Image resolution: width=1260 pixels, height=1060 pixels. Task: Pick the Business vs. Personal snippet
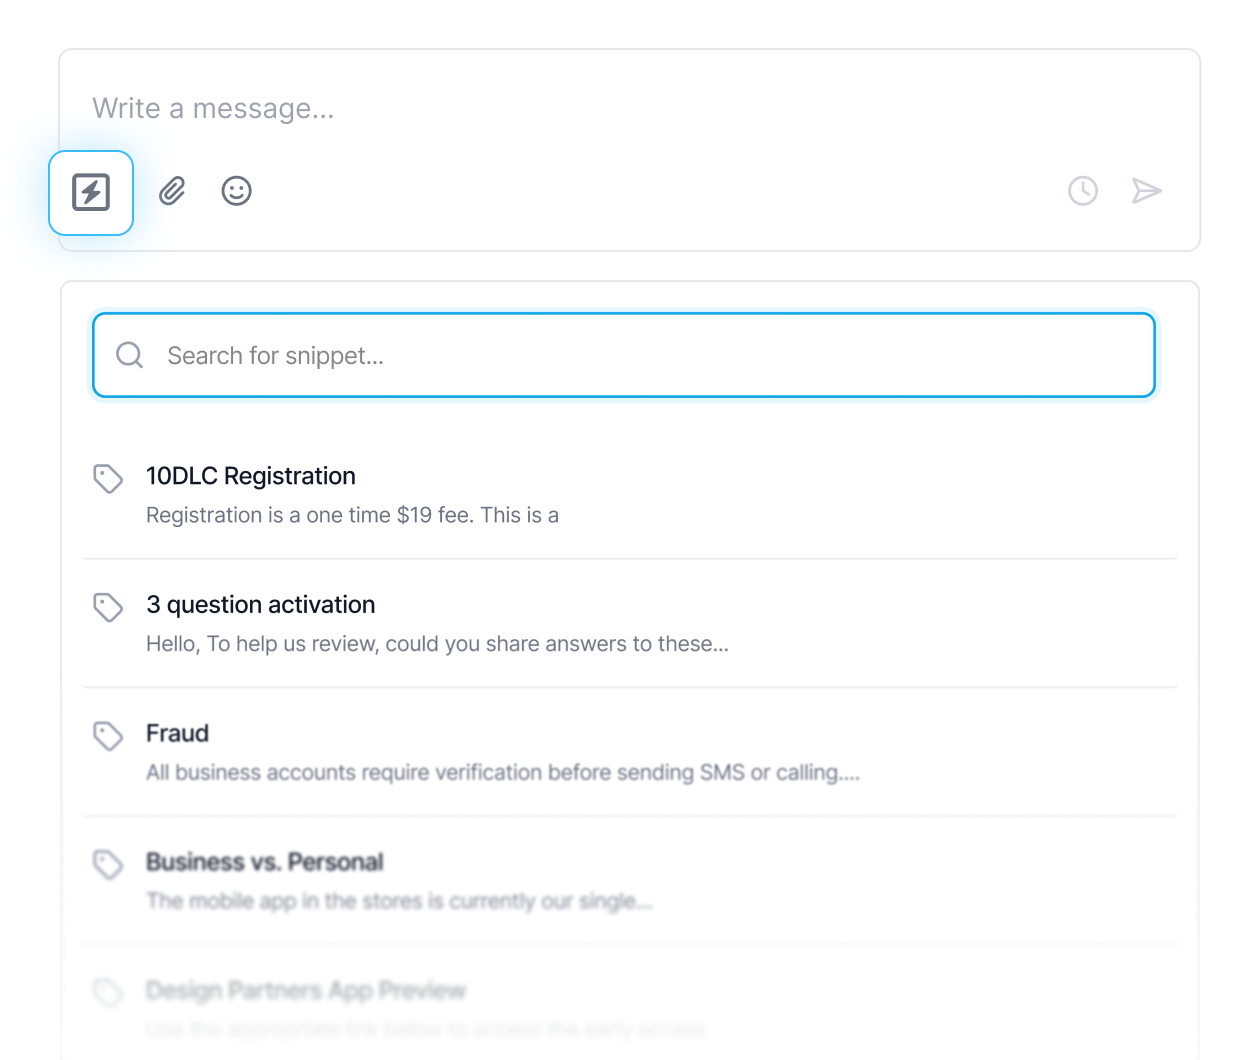(x=265, y=862)
